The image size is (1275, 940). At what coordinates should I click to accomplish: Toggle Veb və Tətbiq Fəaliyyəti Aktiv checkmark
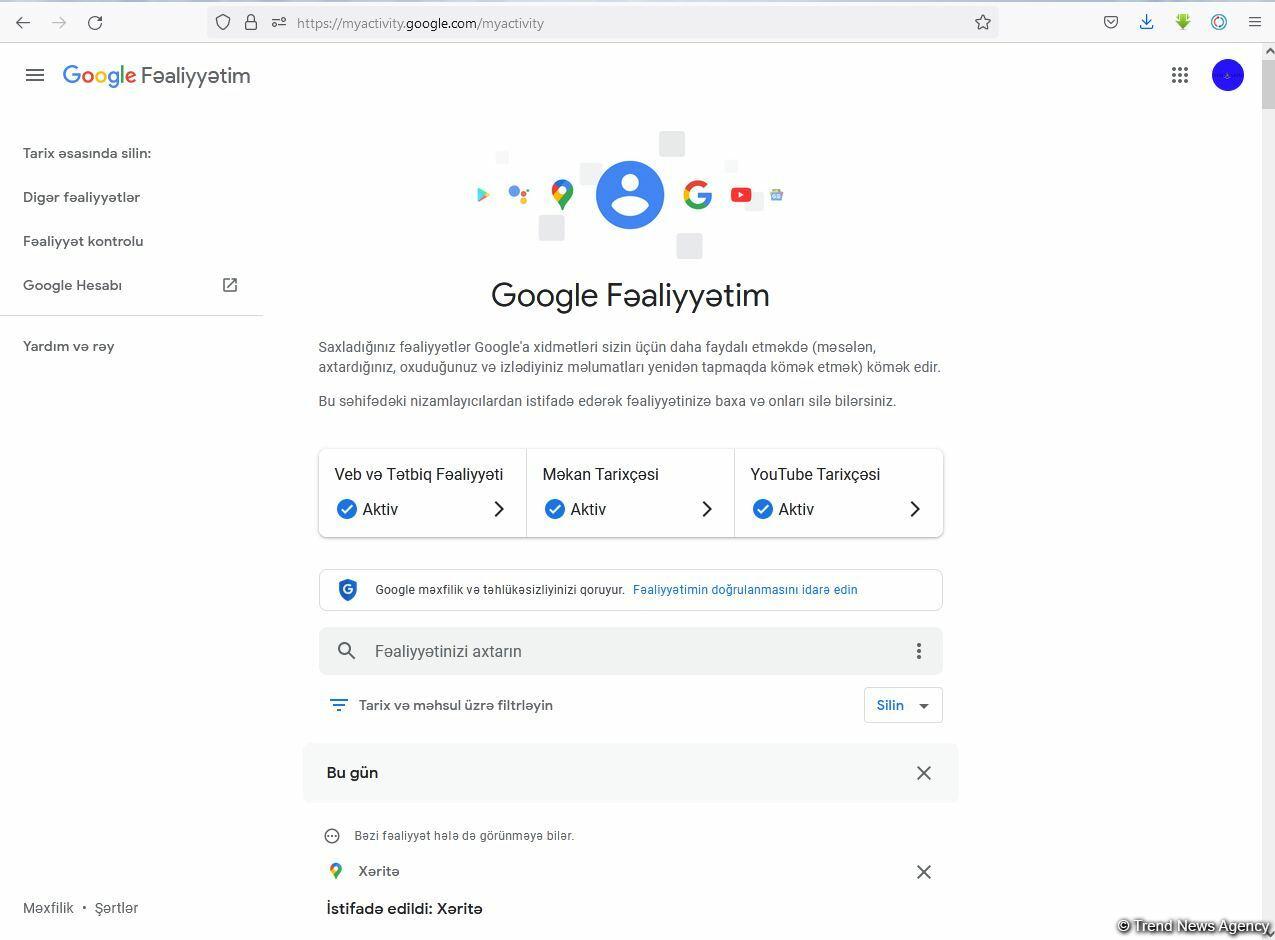347,509
